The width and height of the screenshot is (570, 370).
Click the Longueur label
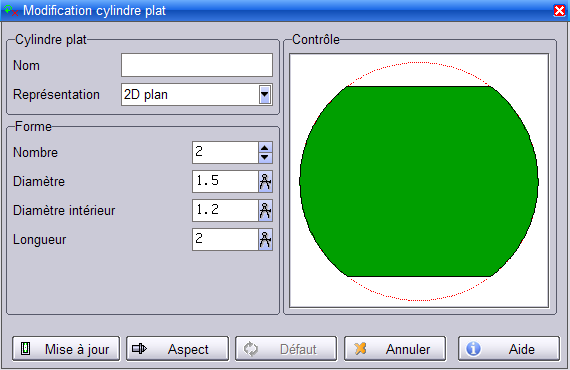pos(40,240)
